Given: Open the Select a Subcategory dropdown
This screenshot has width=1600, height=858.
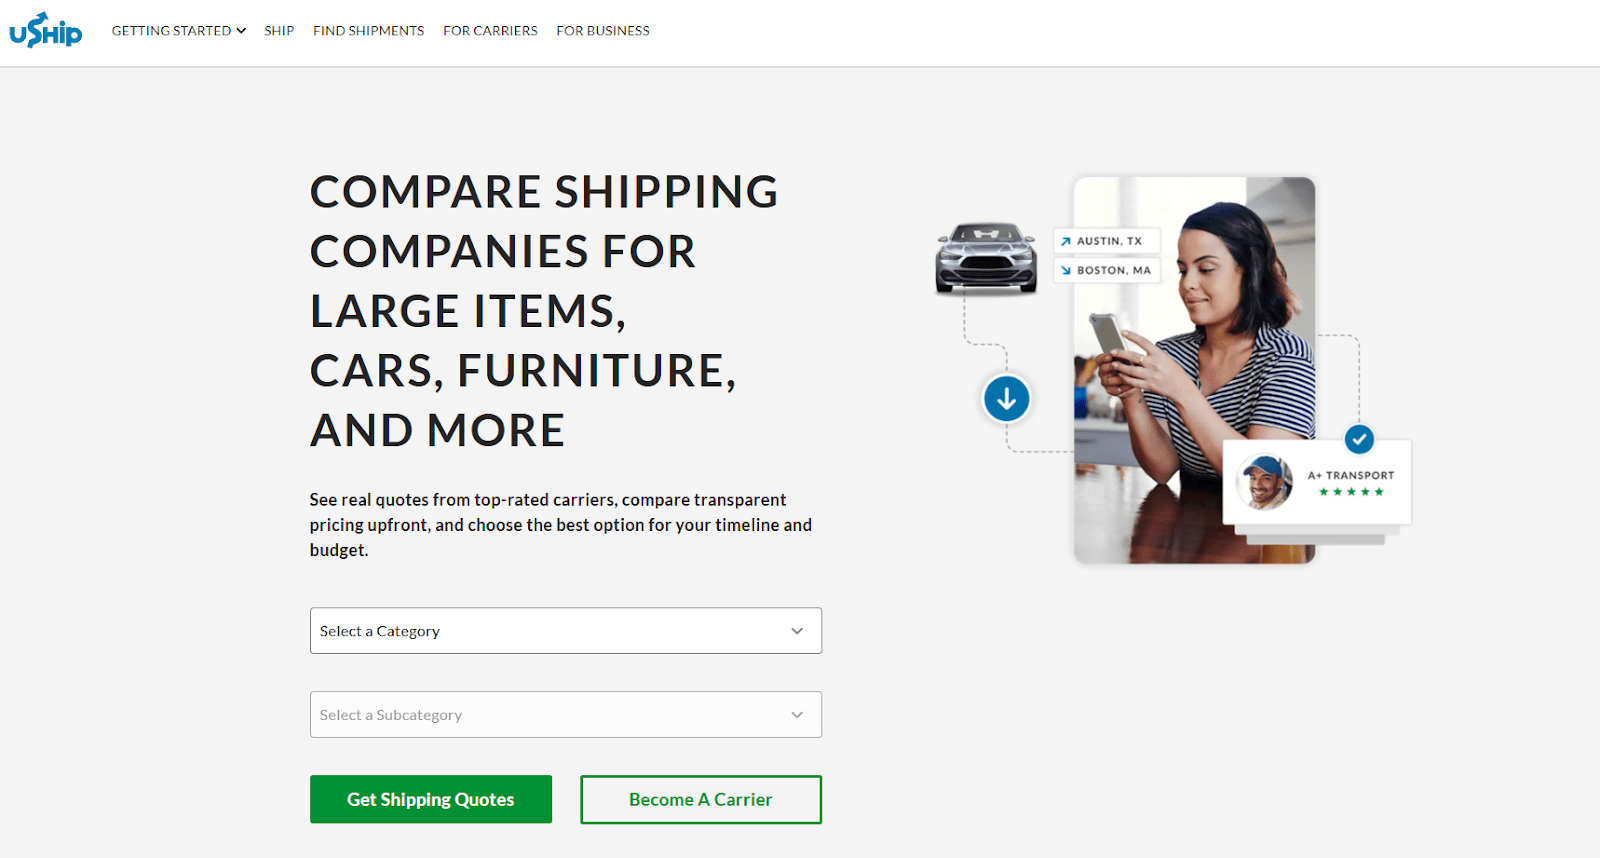Looking at the screenshot, I should pyautogui.click(x=566, y=715).
